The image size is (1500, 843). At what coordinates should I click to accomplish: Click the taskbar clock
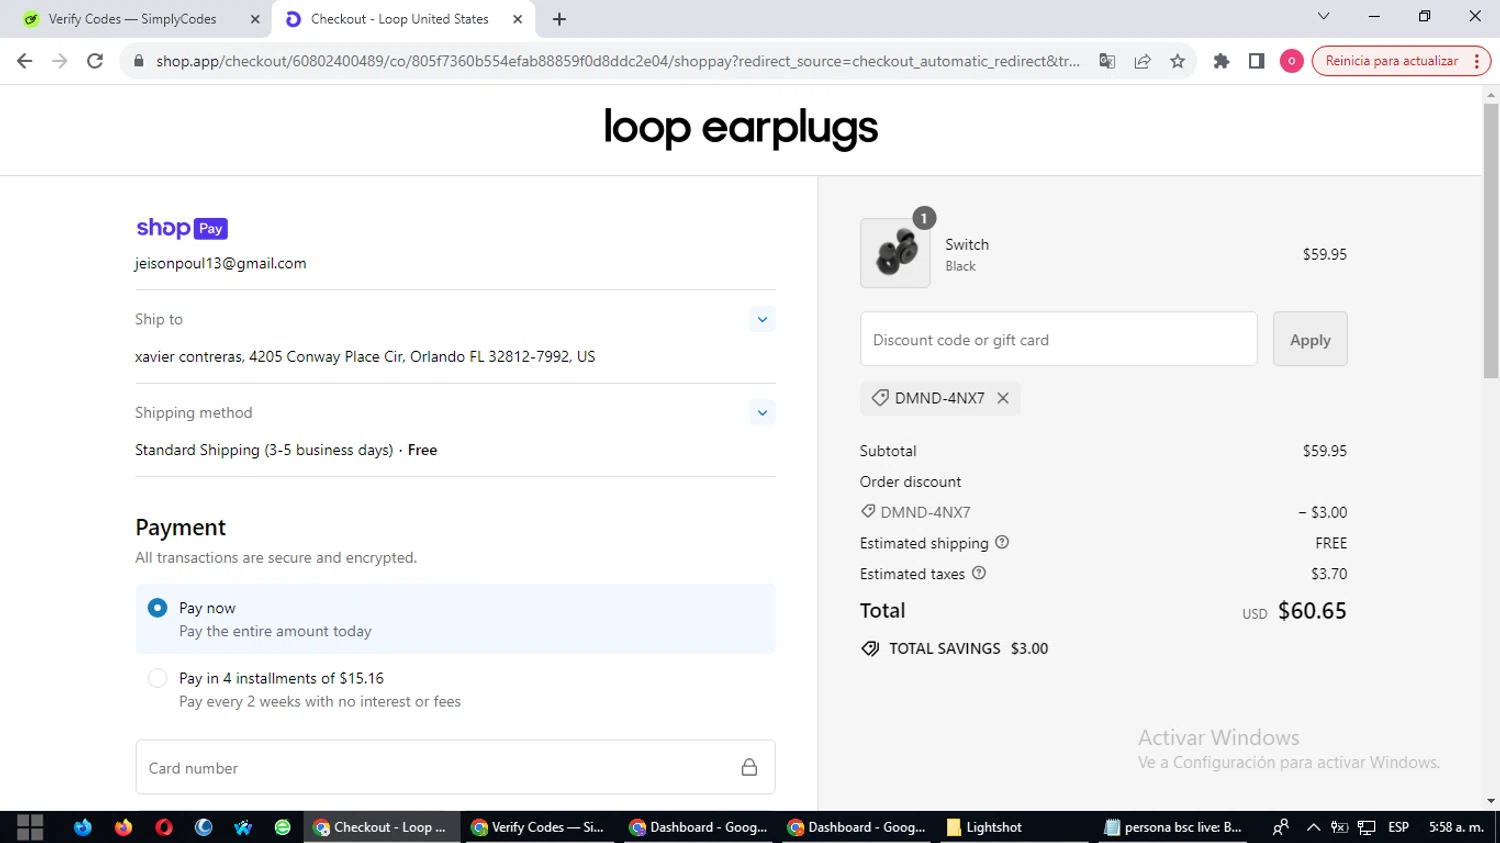[1456, 827]
